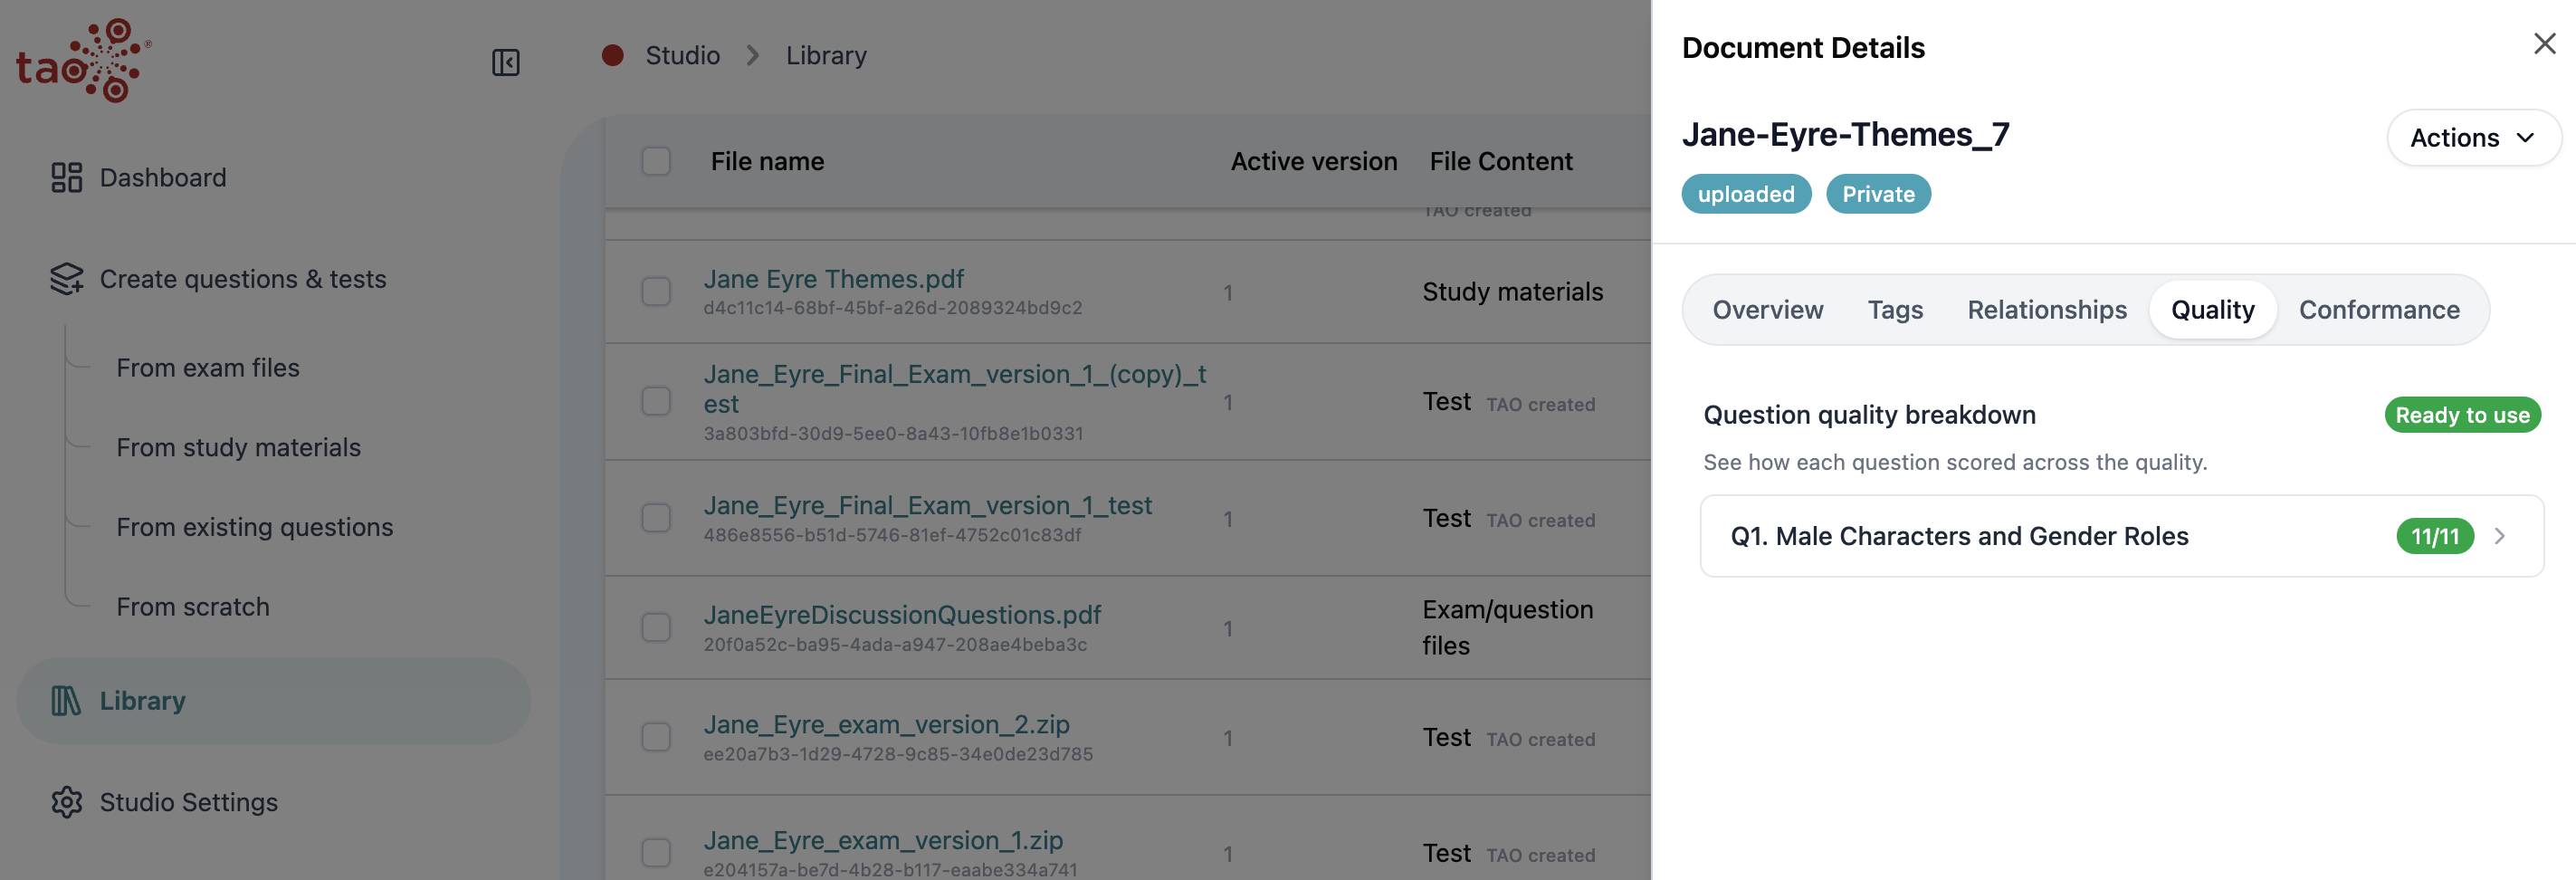Close the Document Details panel
The image size is (2576, 880).
click(2544, 44)
